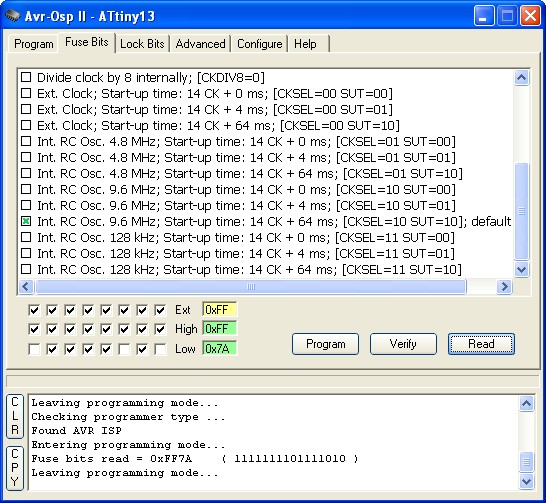This screenshot has height=503, width=546.
Task: Click log line 'Found AVR ISP'
Action: tap(77, 431)
